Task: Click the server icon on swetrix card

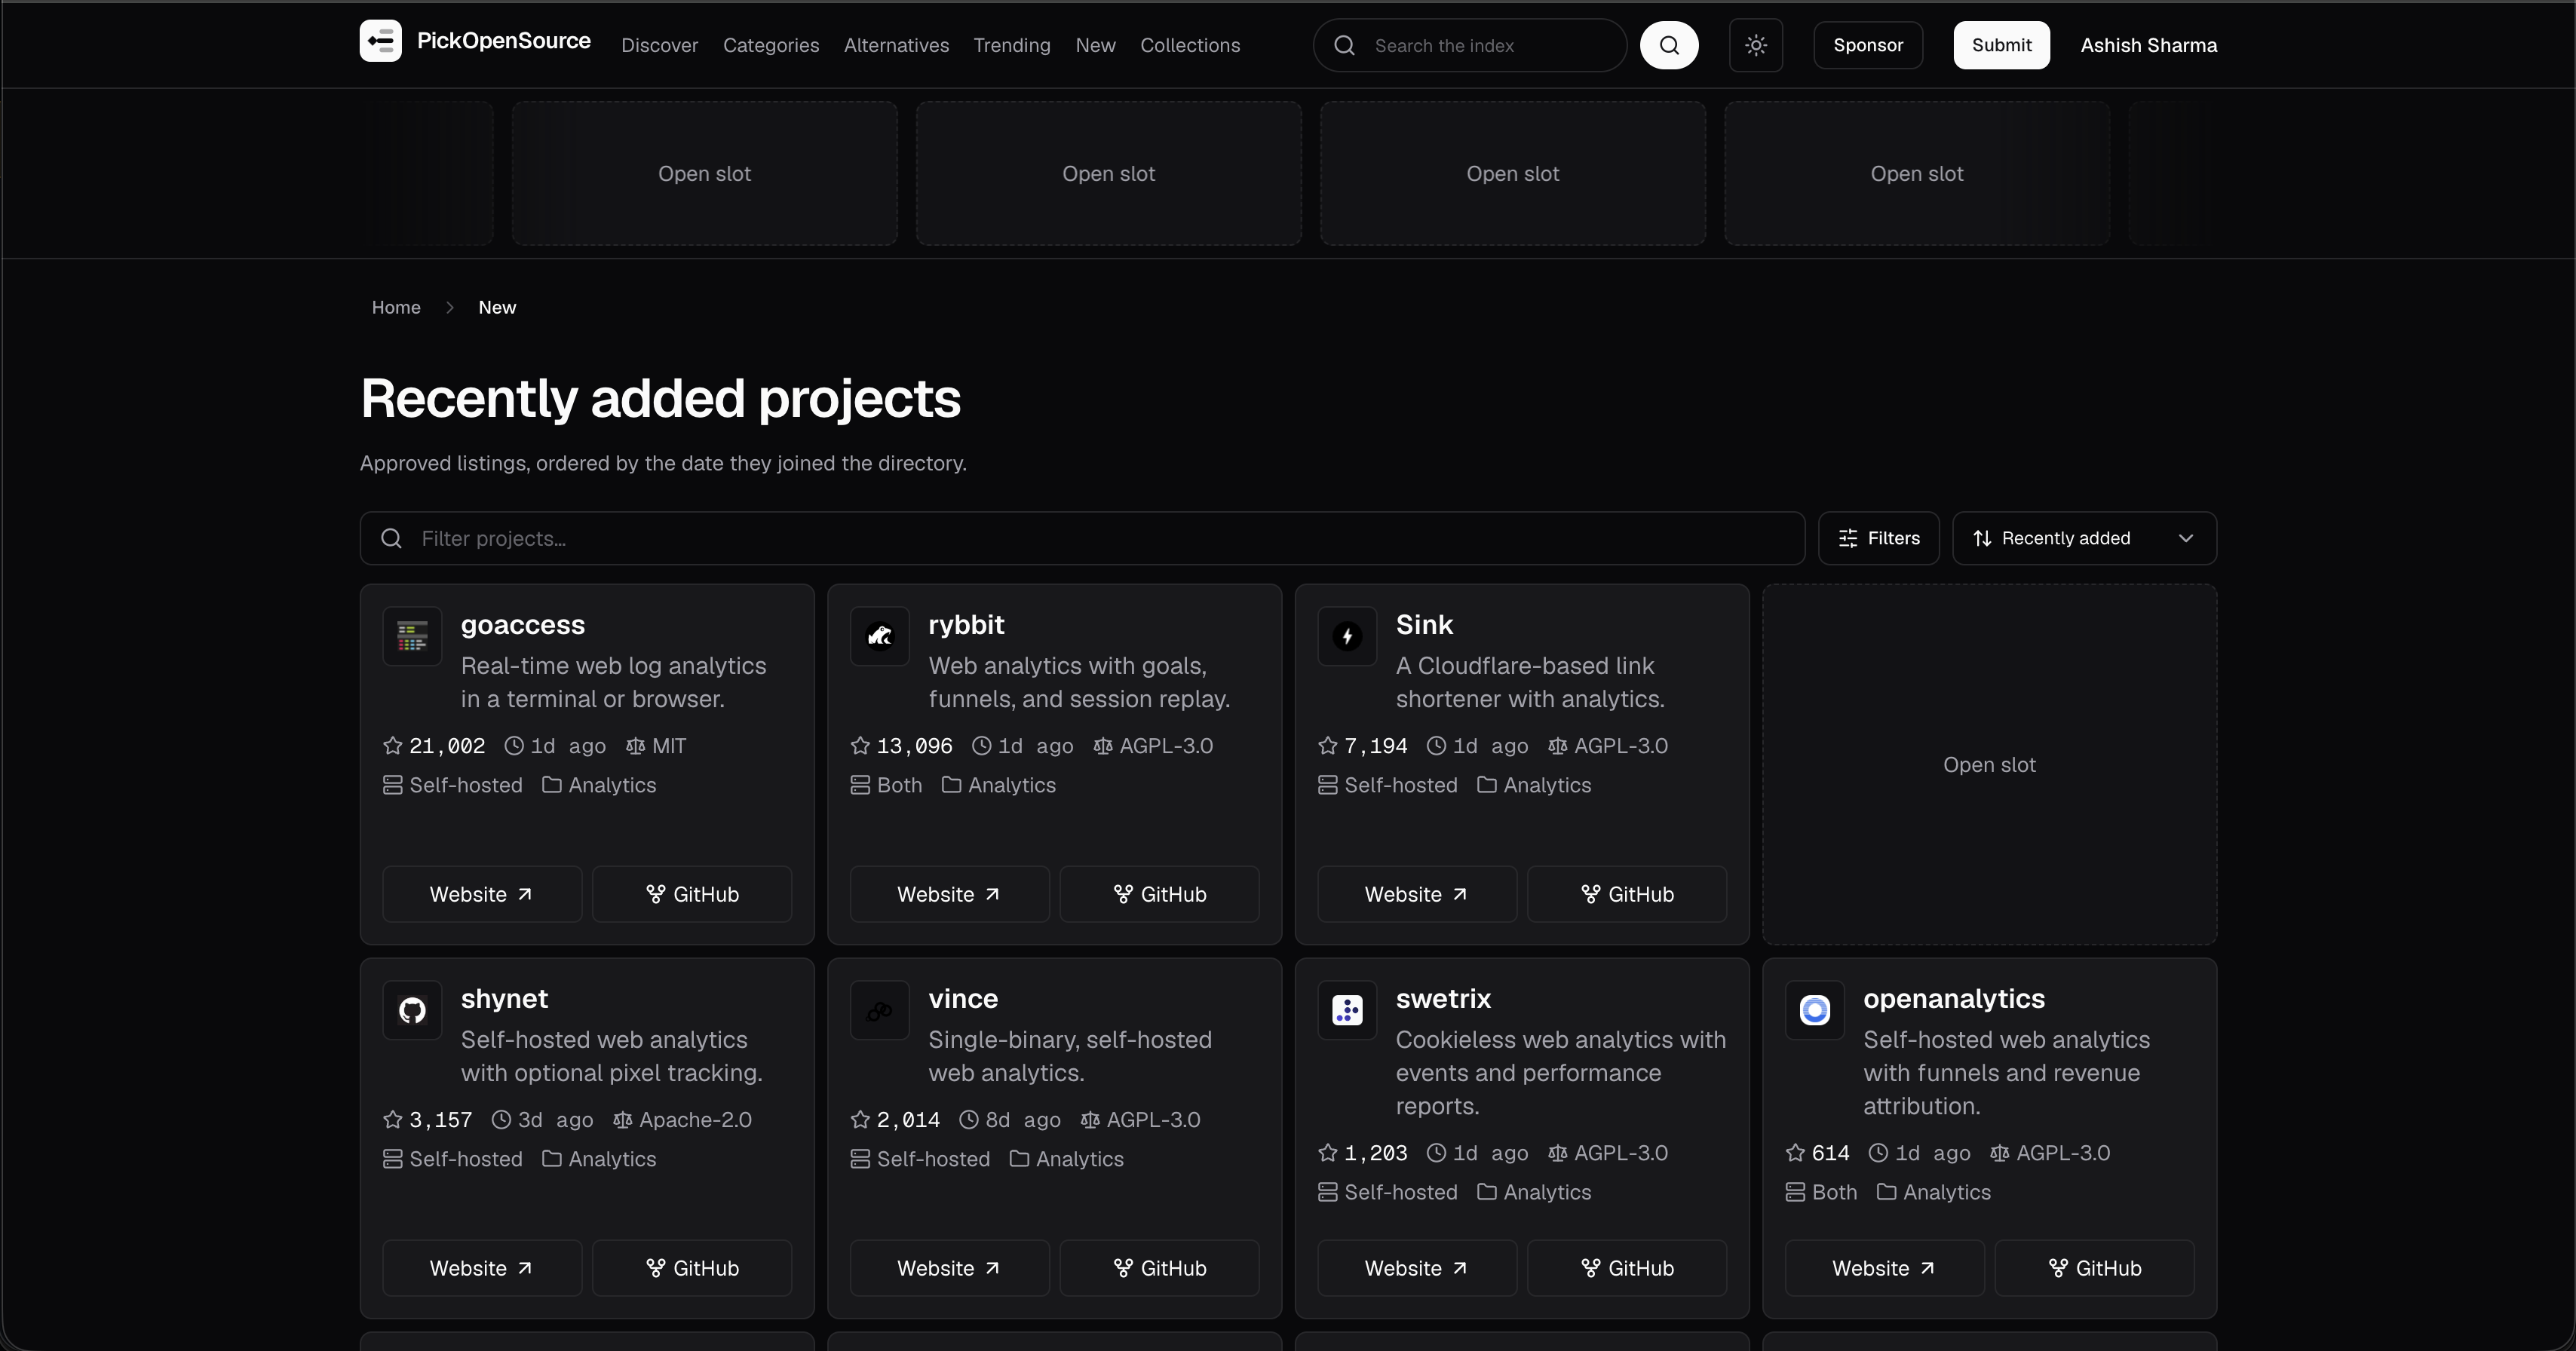Action: coord(1328,1192)
